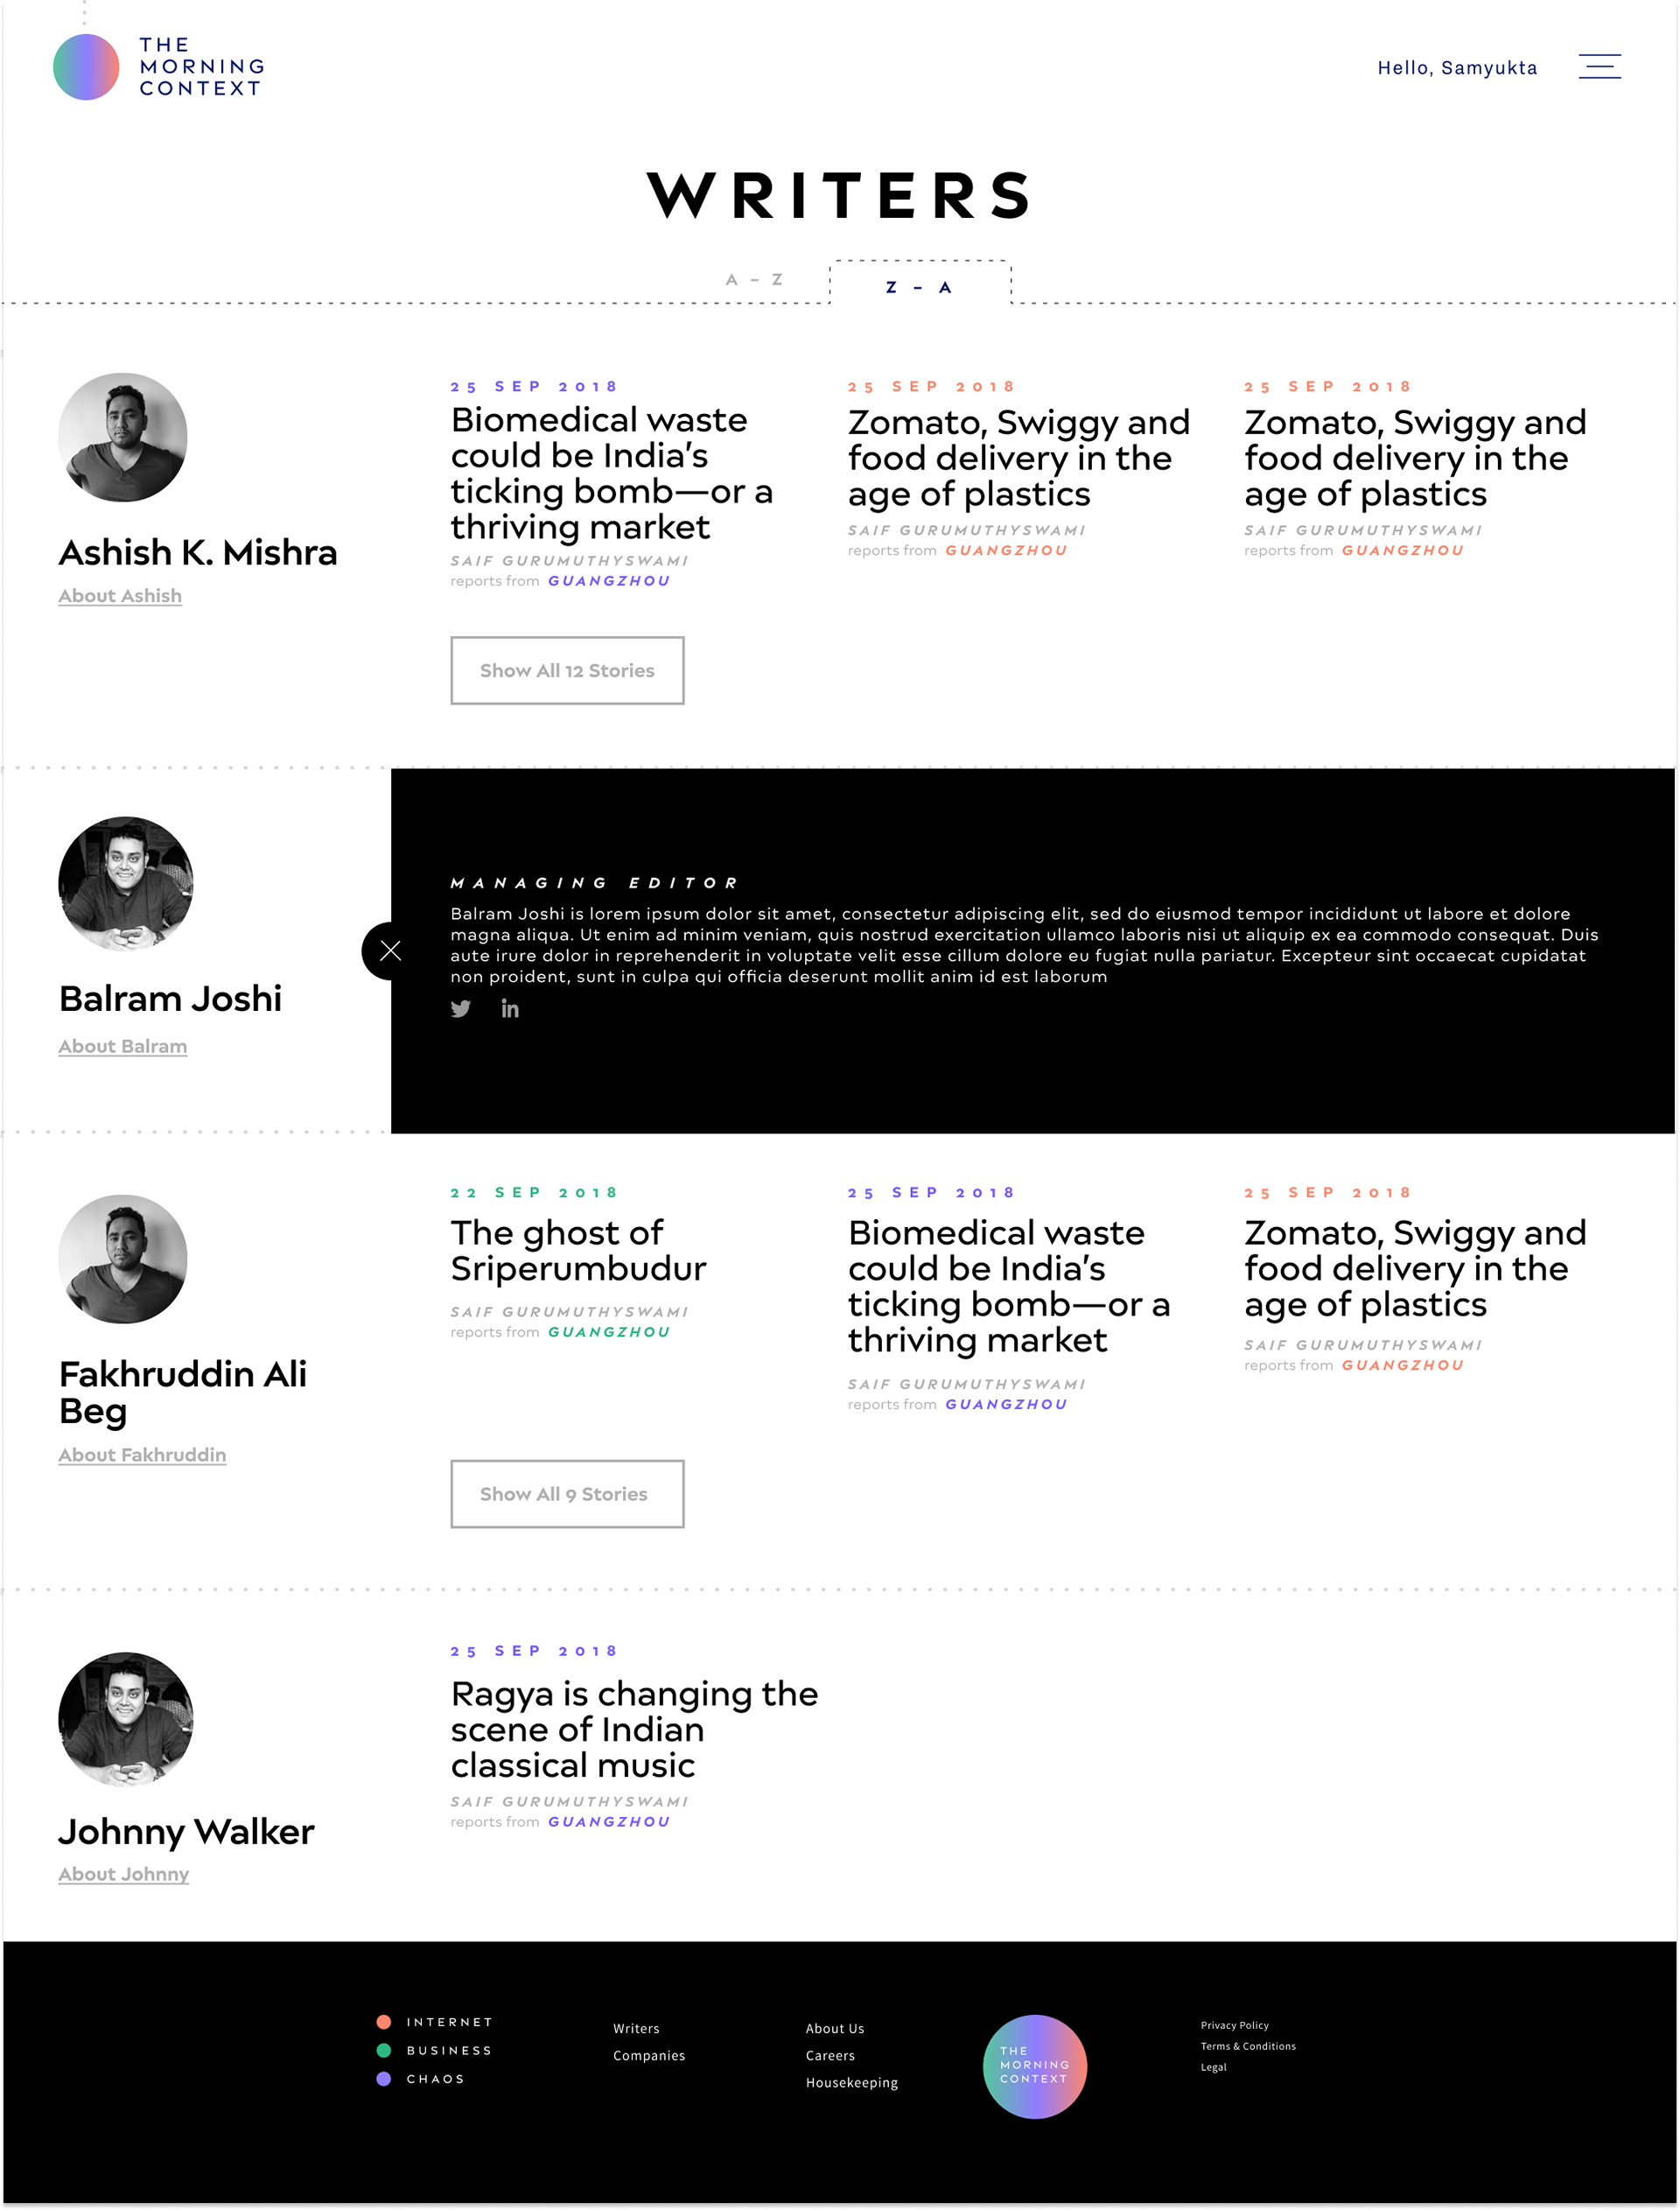Select the green Business category dot
The height and width of the screenshot is (2210, 1680).
383,2050
